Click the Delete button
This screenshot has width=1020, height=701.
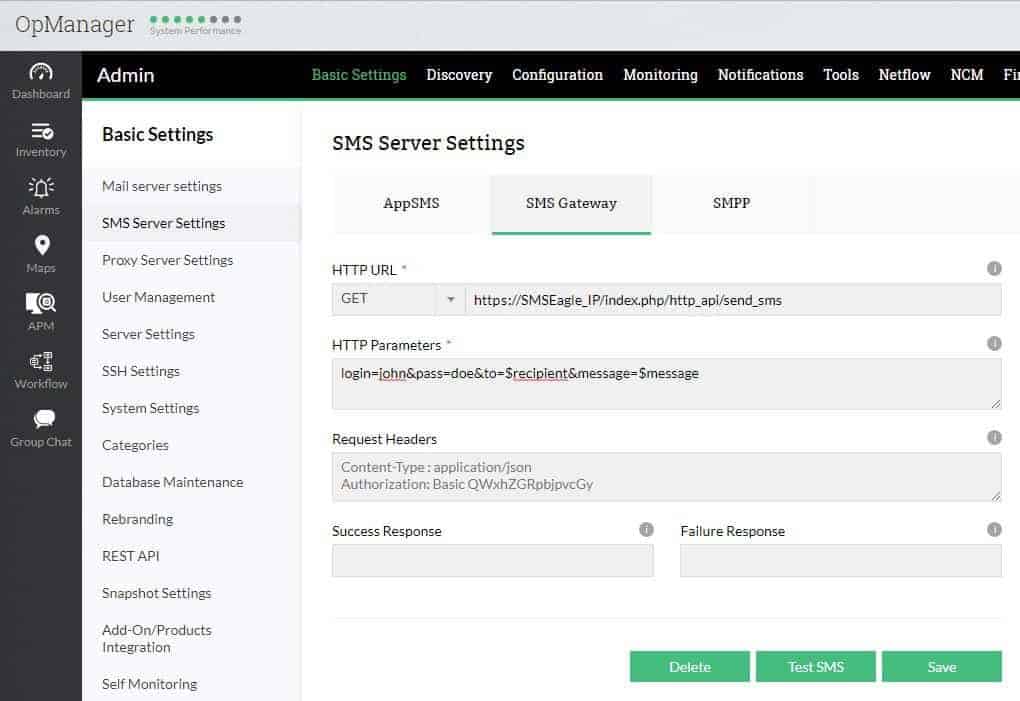pos(690,667)
